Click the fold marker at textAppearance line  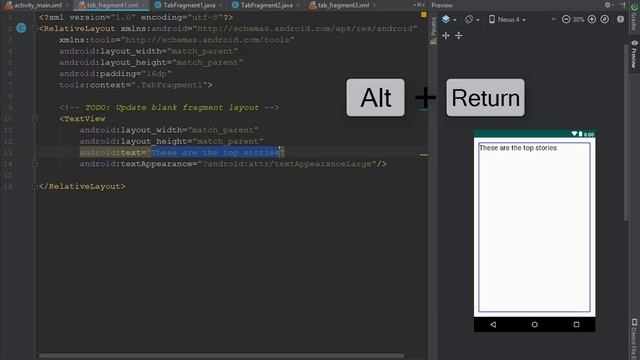[35, 164]
